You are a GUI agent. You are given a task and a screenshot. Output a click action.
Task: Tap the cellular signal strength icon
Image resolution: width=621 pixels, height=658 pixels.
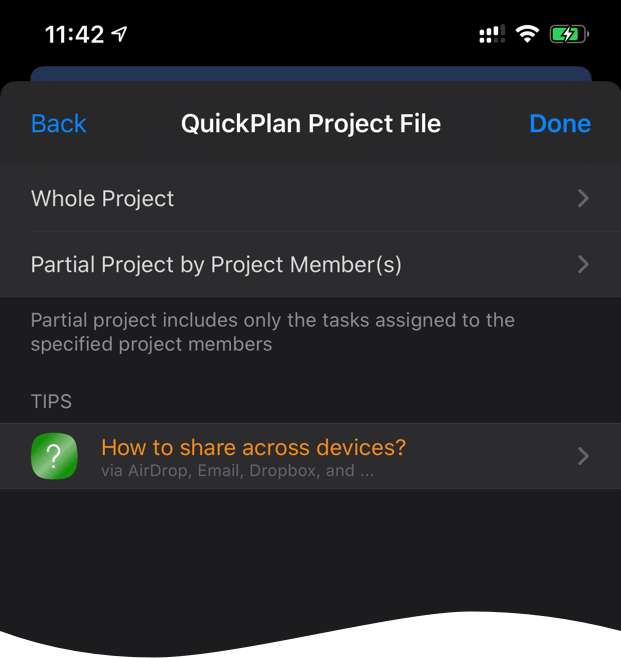[491, 35]
